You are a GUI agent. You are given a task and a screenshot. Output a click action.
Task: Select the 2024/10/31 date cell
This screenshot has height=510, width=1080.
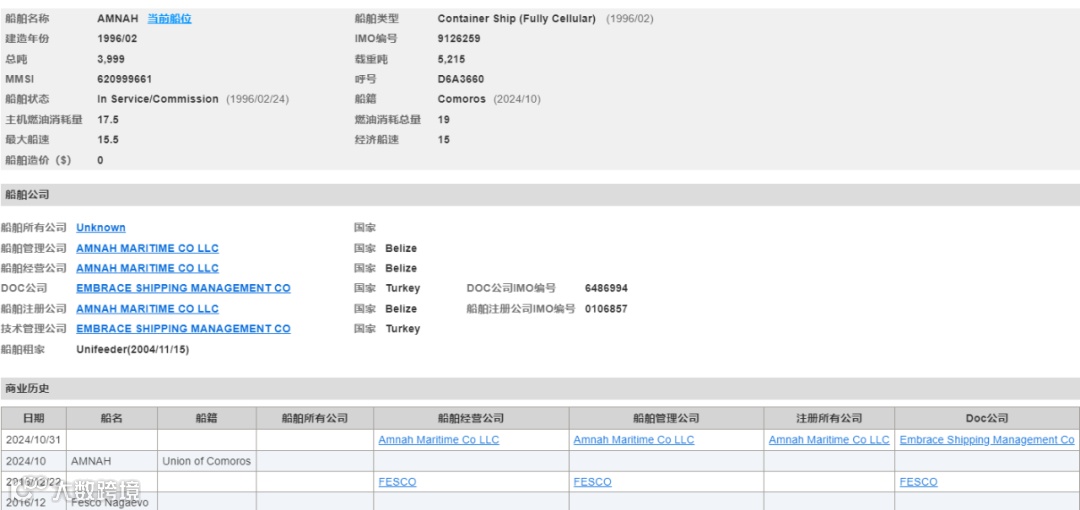(x=34, y=440)
